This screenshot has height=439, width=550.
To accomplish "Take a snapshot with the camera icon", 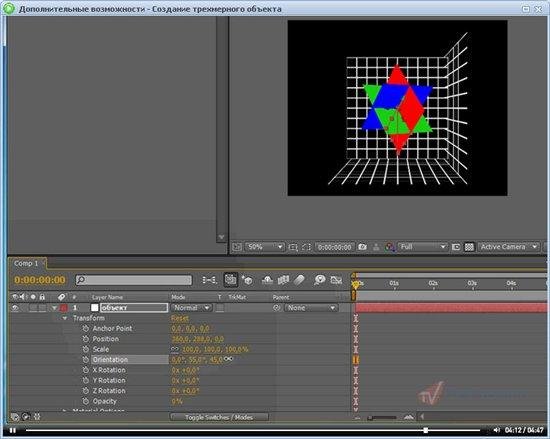I will (x=362, y=247).
